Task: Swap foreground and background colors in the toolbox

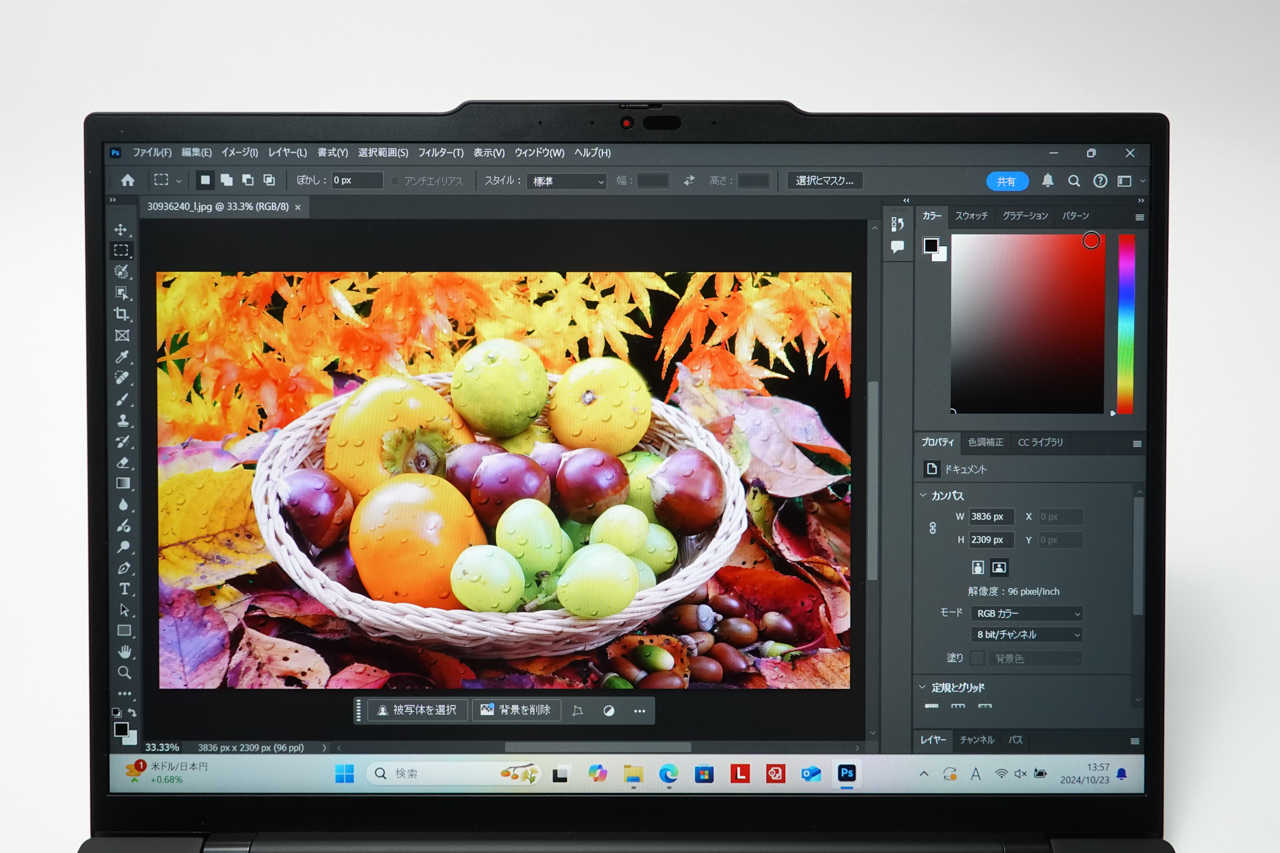Action: pyautogui.click(x=132, y=713)
